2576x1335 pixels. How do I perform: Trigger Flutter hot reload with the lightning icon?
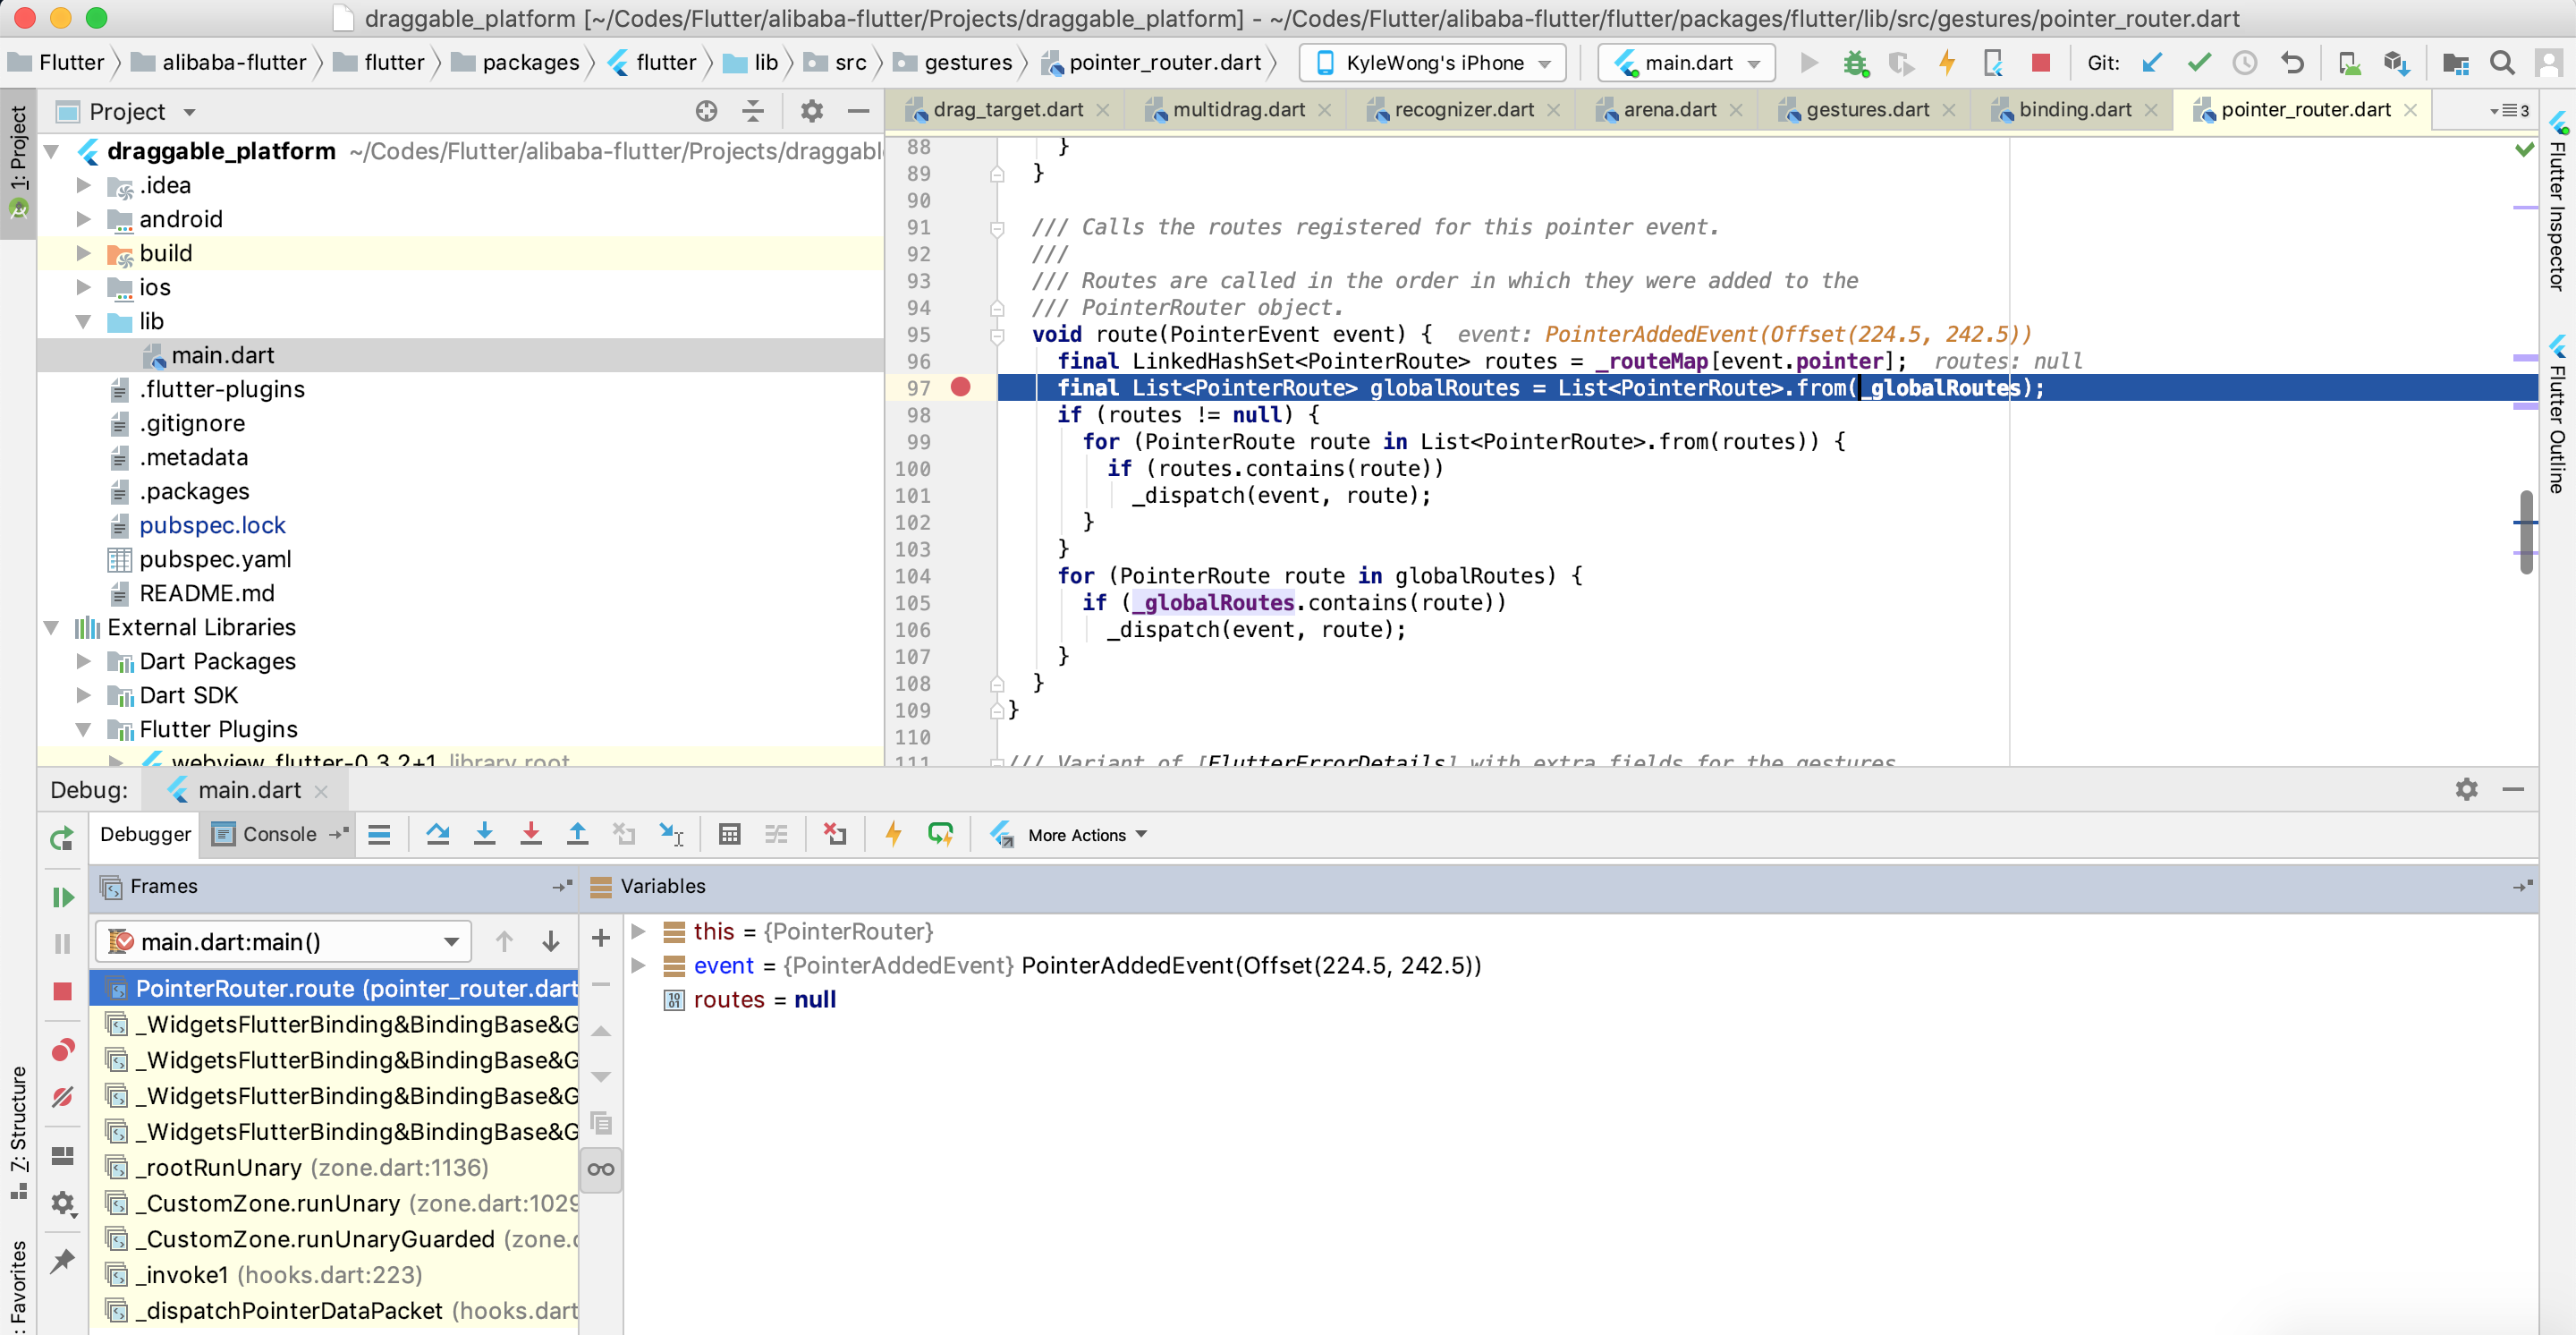tap(1948, 62)
